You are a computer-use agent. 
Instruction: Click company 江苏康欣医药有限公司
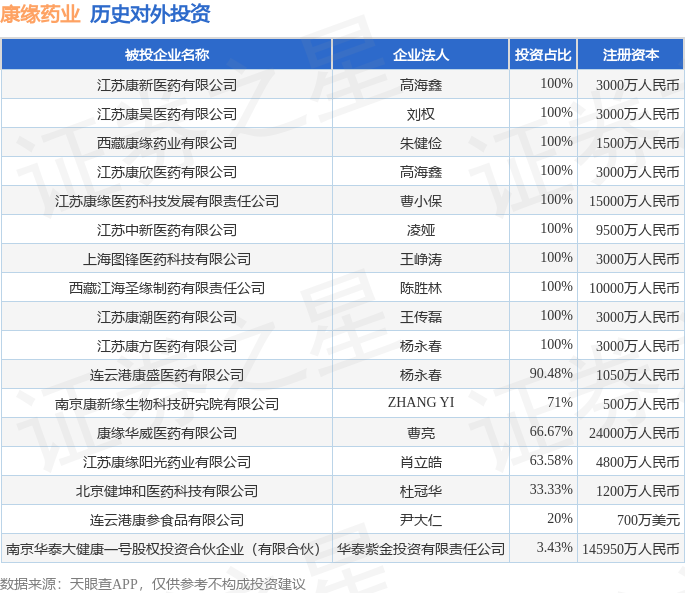coord(167,172)
